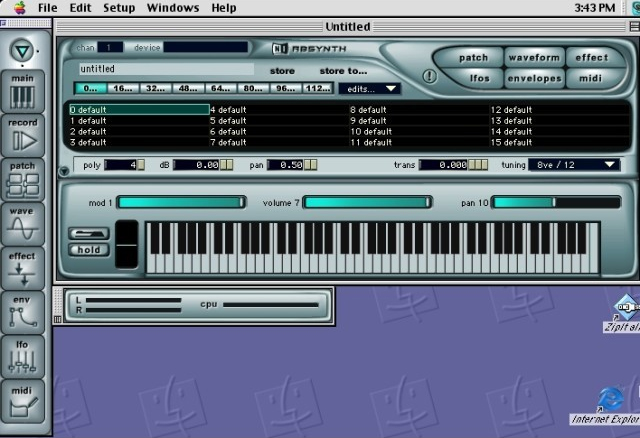The width and height of the screenshot is (640, 438).
Task: Click the store button
Action: tap(282, 71)
